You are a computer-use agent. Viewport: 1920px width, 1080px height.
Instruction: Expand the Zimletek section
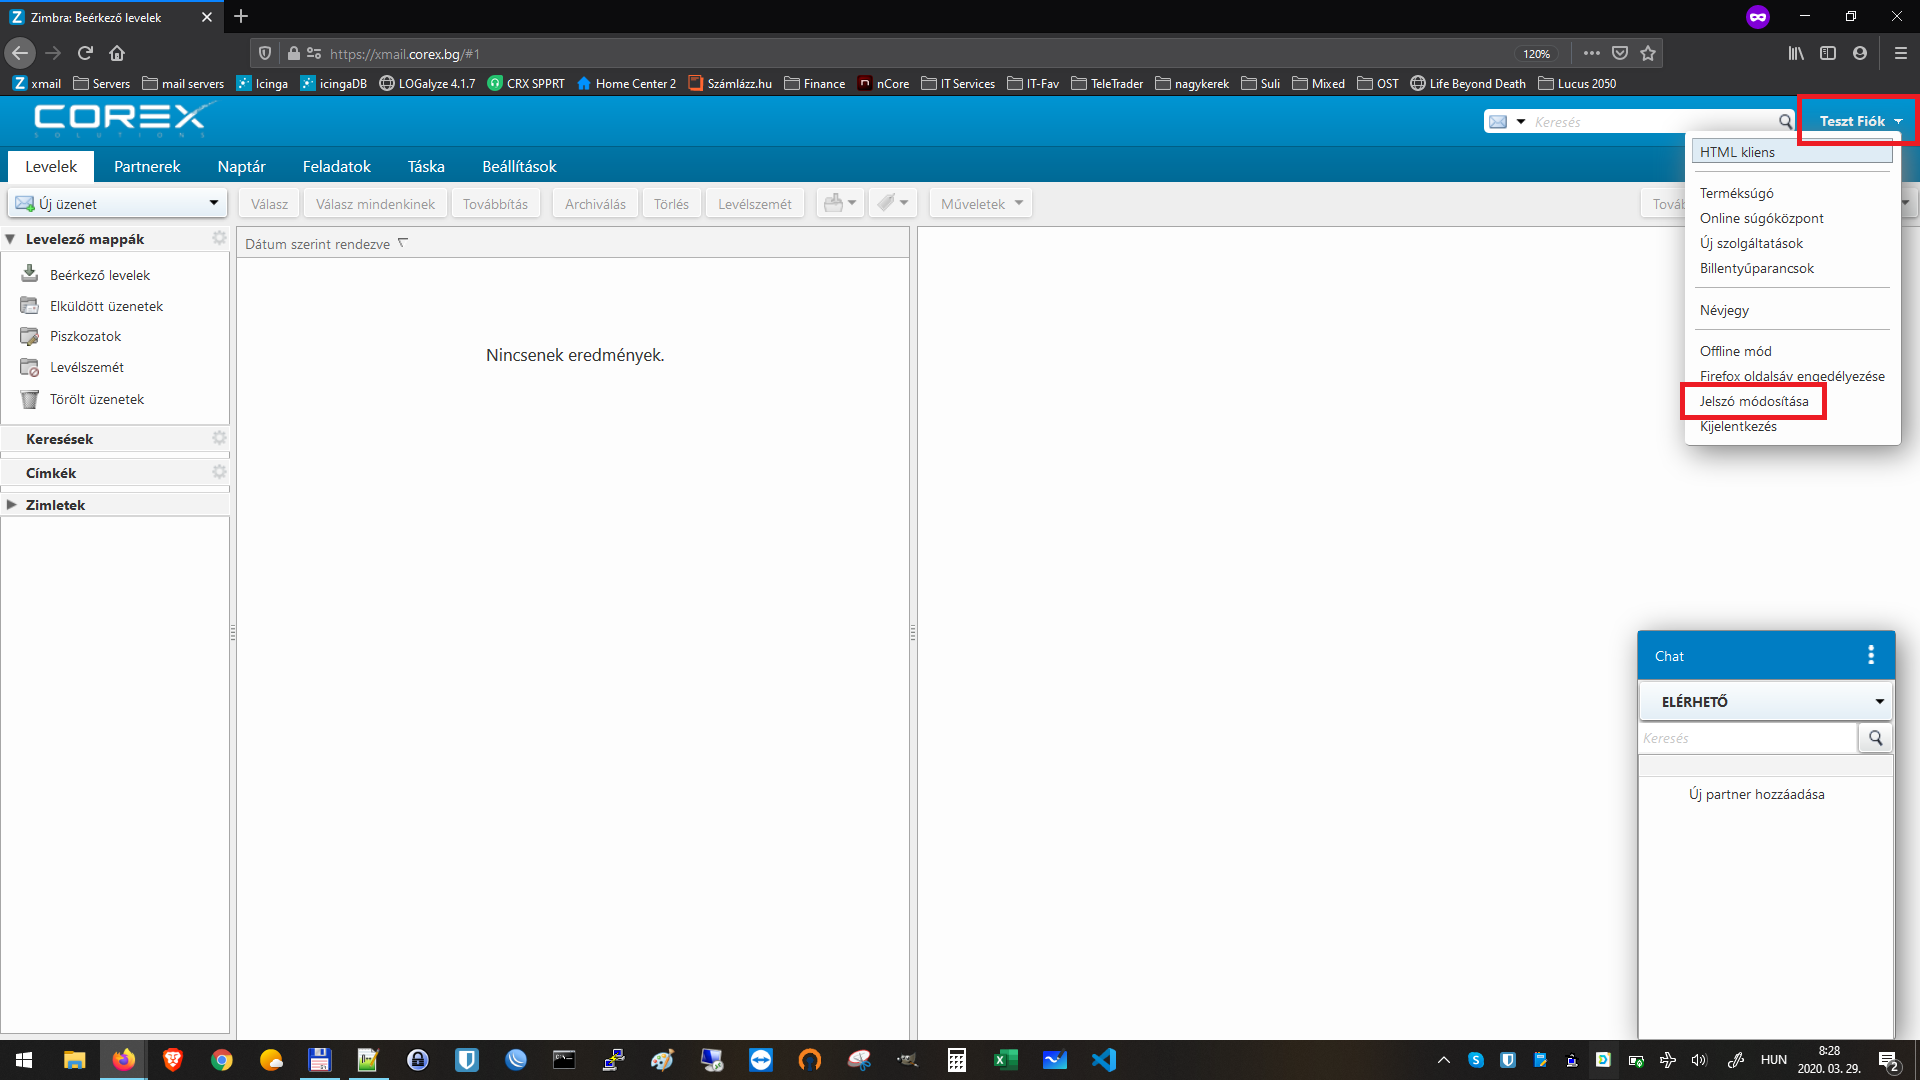coord(11,505)
